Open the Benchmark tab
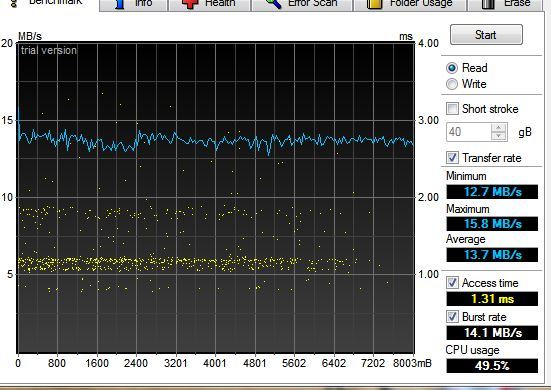Image resolution: width=551 pixels, height=390 pixels. tap(49, 4)
